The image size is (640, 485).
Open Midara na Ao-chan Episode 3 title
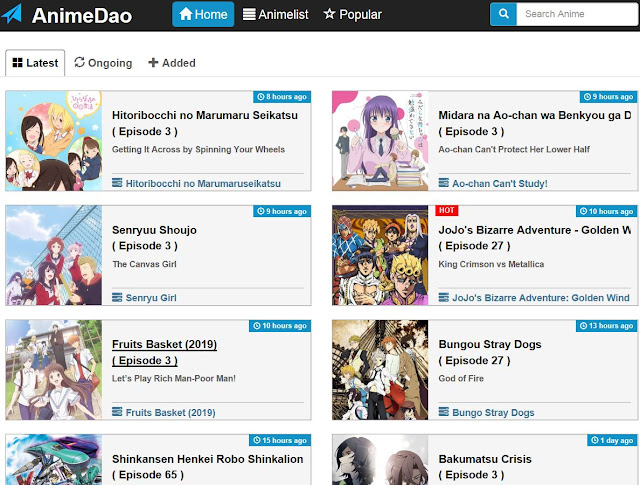[535, 123]
